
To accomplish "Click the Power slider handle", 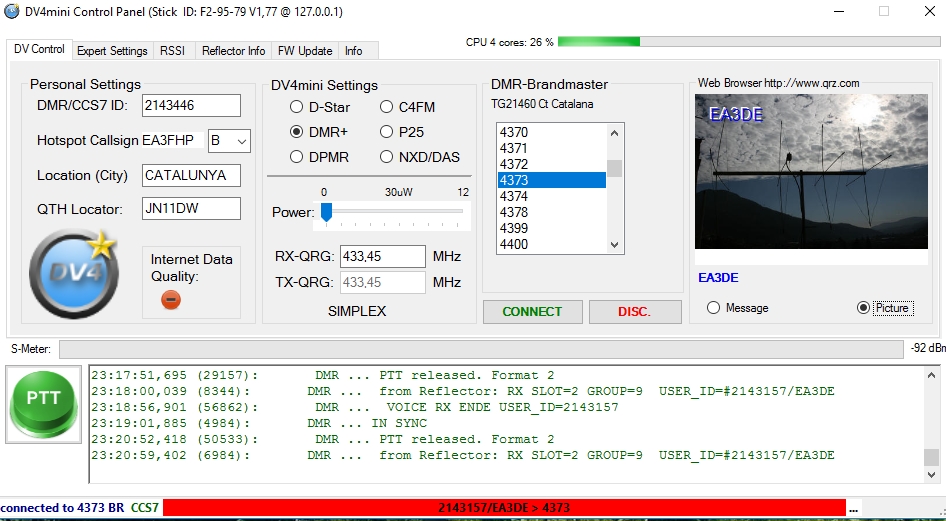I will pos(326,212).
